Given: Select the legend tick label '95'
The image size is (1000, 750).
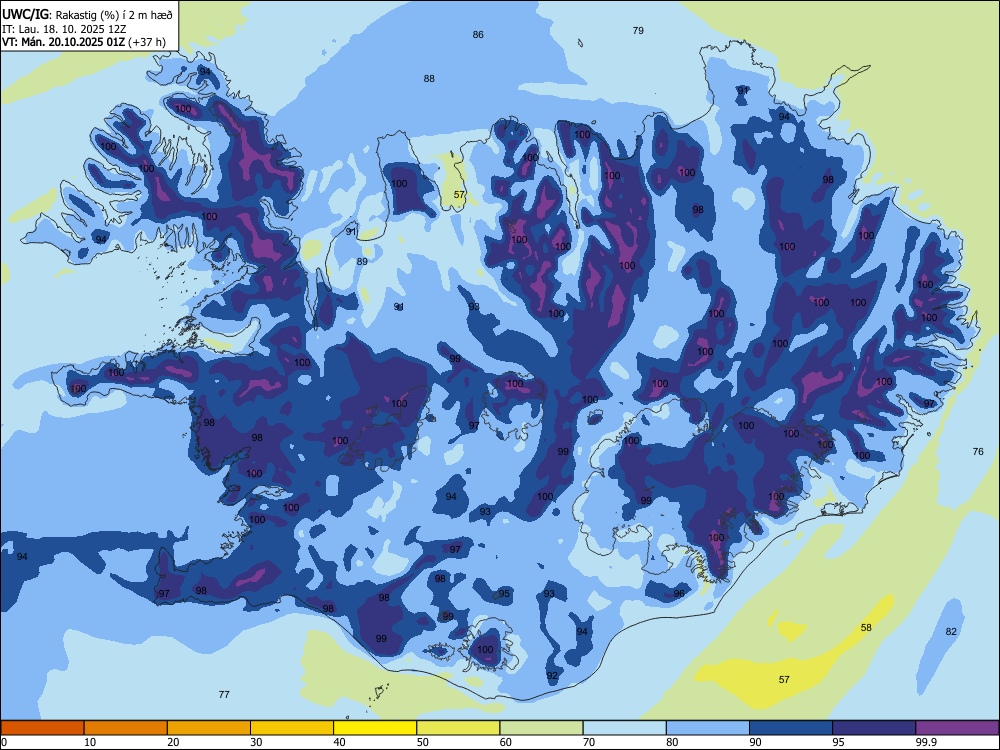Looking at the screenshot, I should [x=839, y=742].
